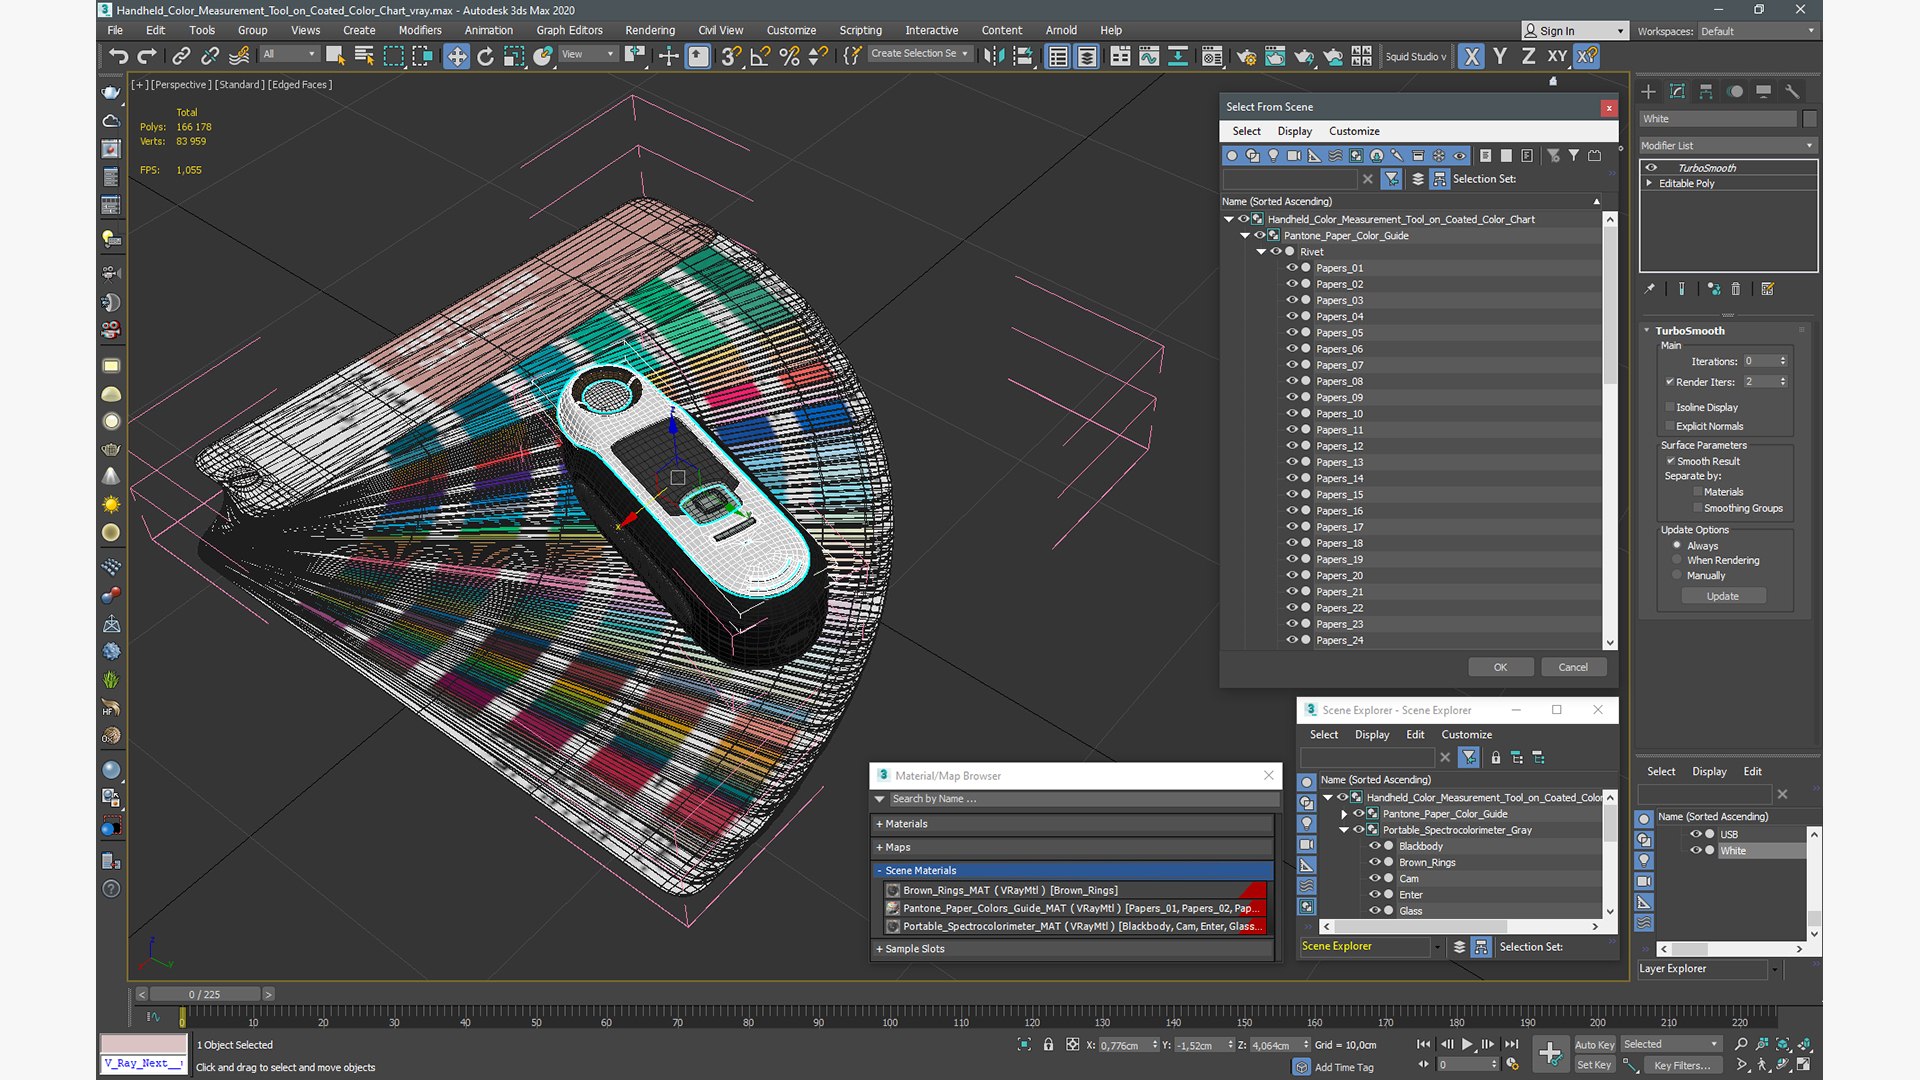Toggle the Isoline Display checkbox
This screenshot has width=1920, height=1080.
(1670, 407)
